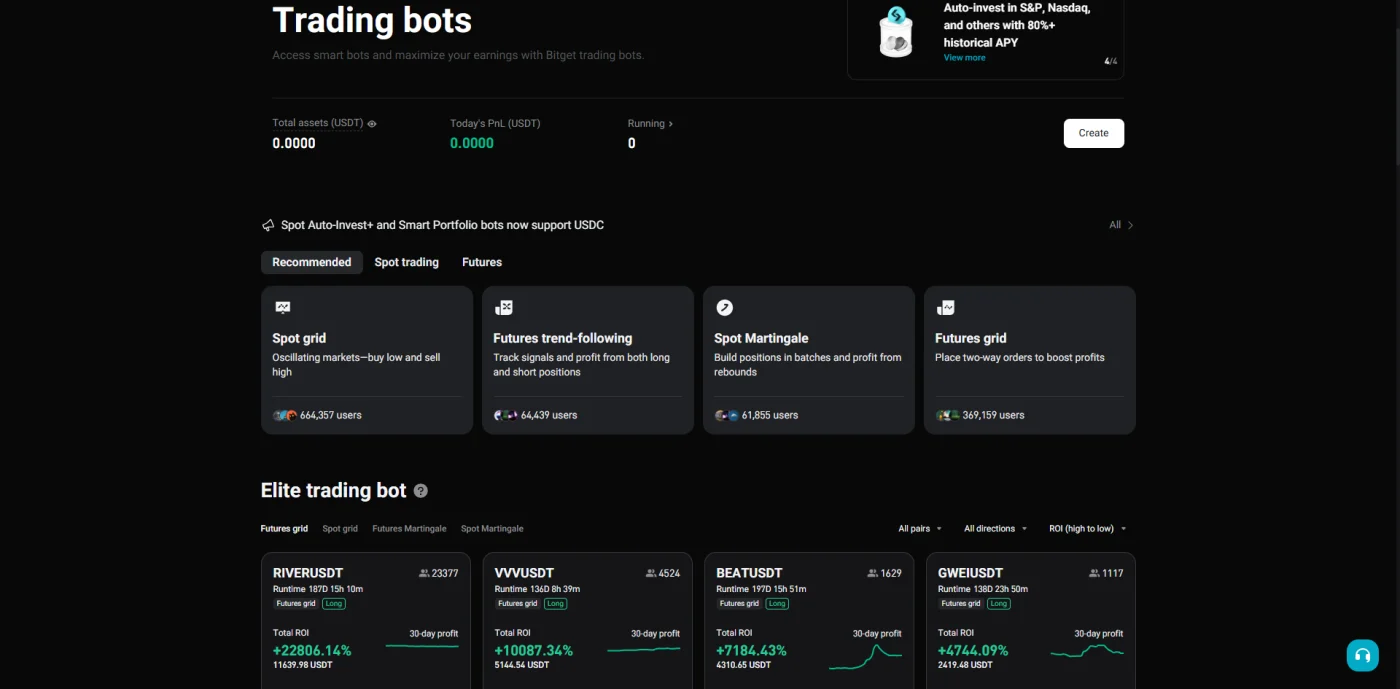Click the Futures trend-following bot icon

coord(504,308)
